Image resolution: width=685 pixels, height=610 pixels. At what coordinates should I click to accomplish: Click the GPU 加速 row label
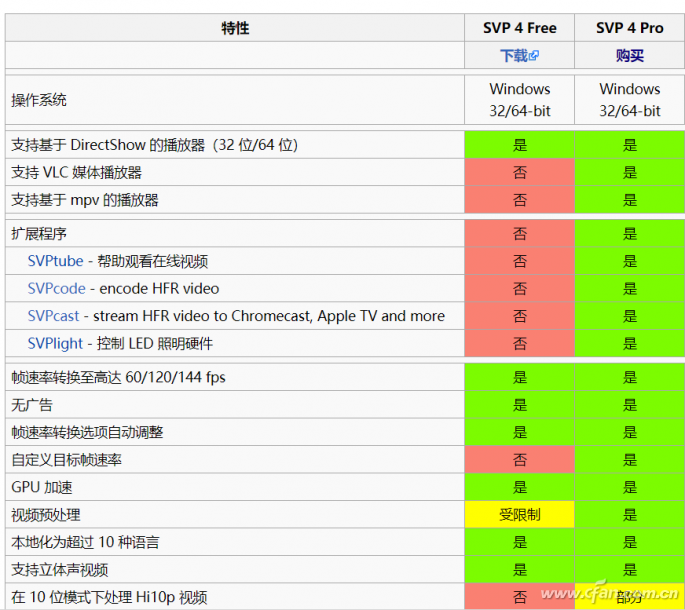click(42, 487)
